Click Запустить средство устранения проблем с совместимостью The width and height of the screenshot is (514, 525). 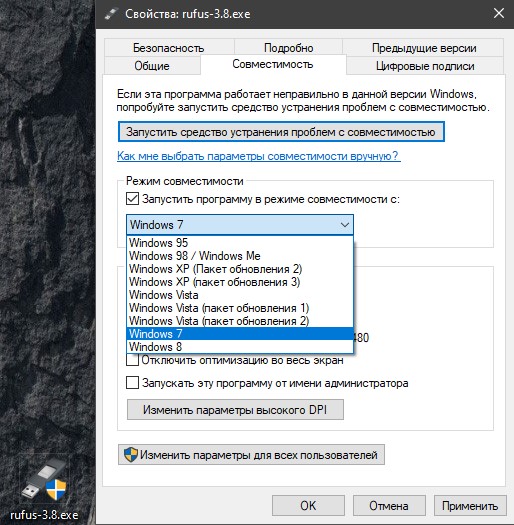(x=281, y=132)
